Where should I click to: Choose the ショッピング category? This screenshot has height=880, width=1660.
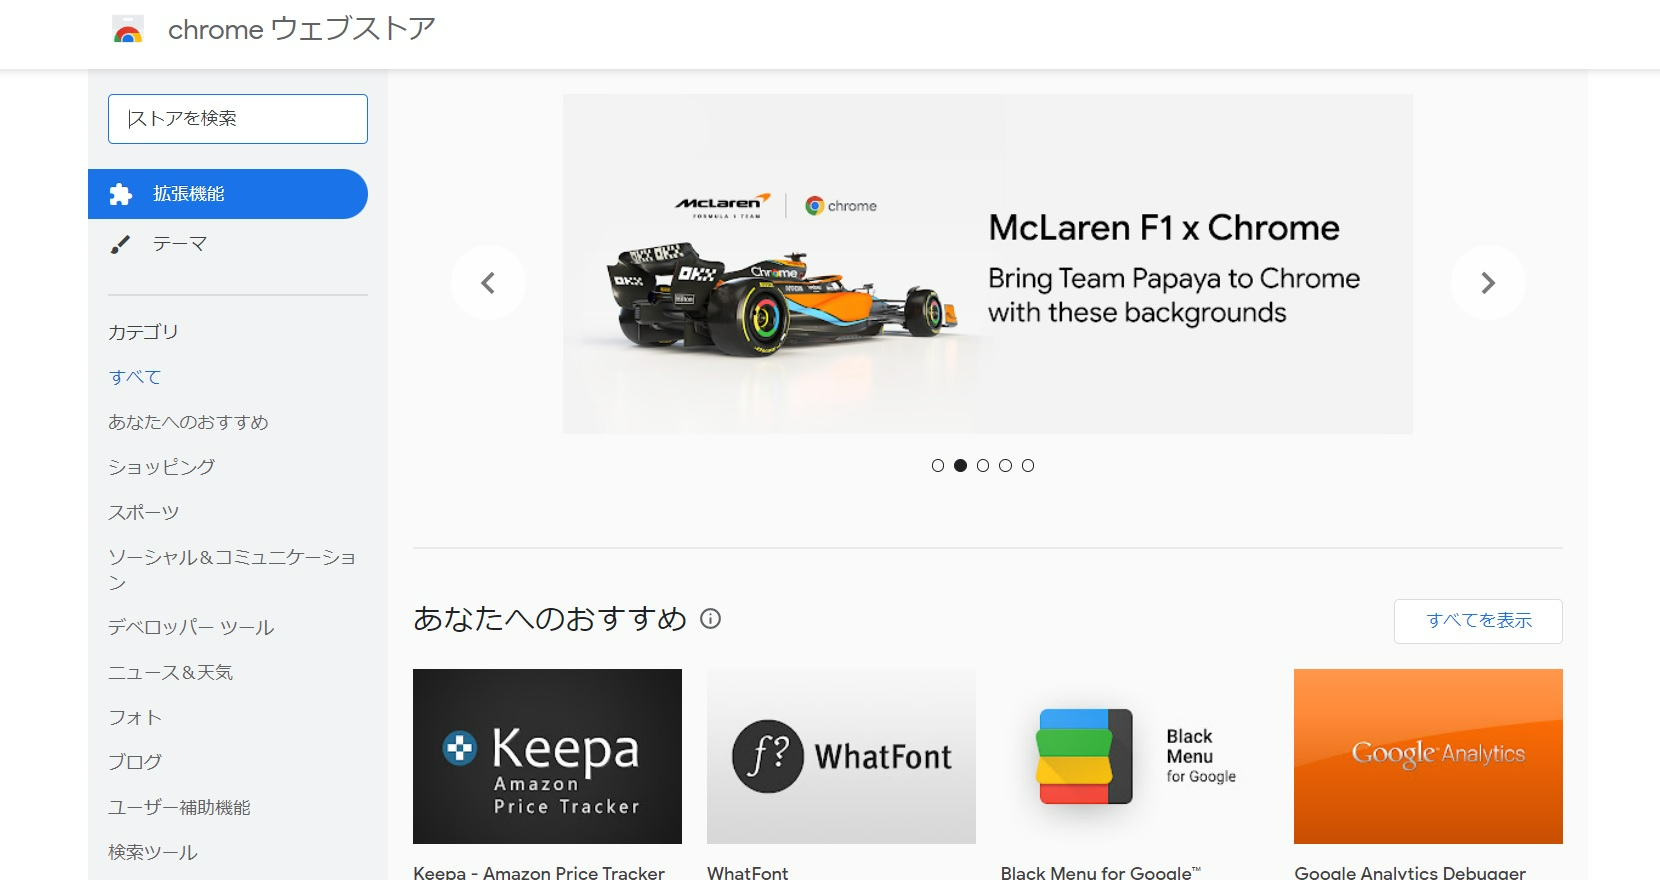coord(161,467)
